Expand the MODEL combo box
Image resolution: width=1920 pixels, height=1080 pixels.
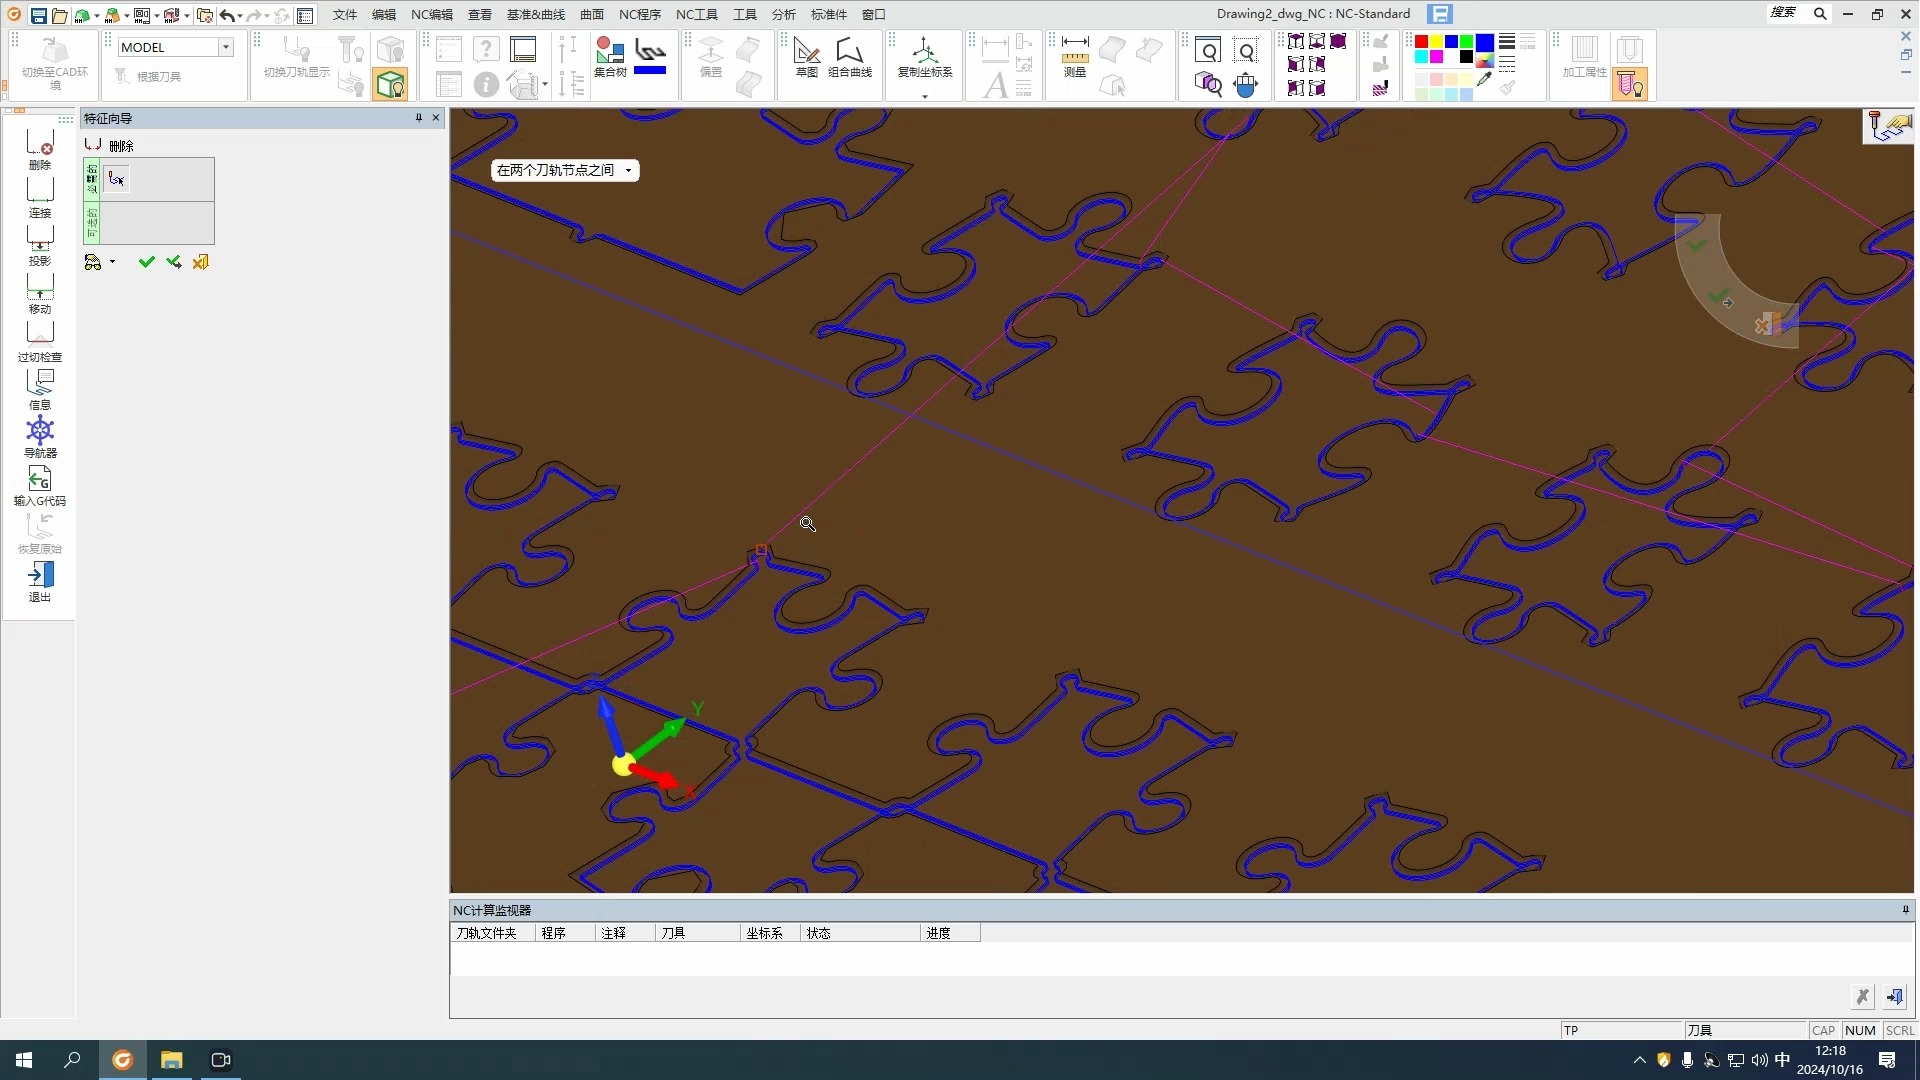tap(226, 47)
